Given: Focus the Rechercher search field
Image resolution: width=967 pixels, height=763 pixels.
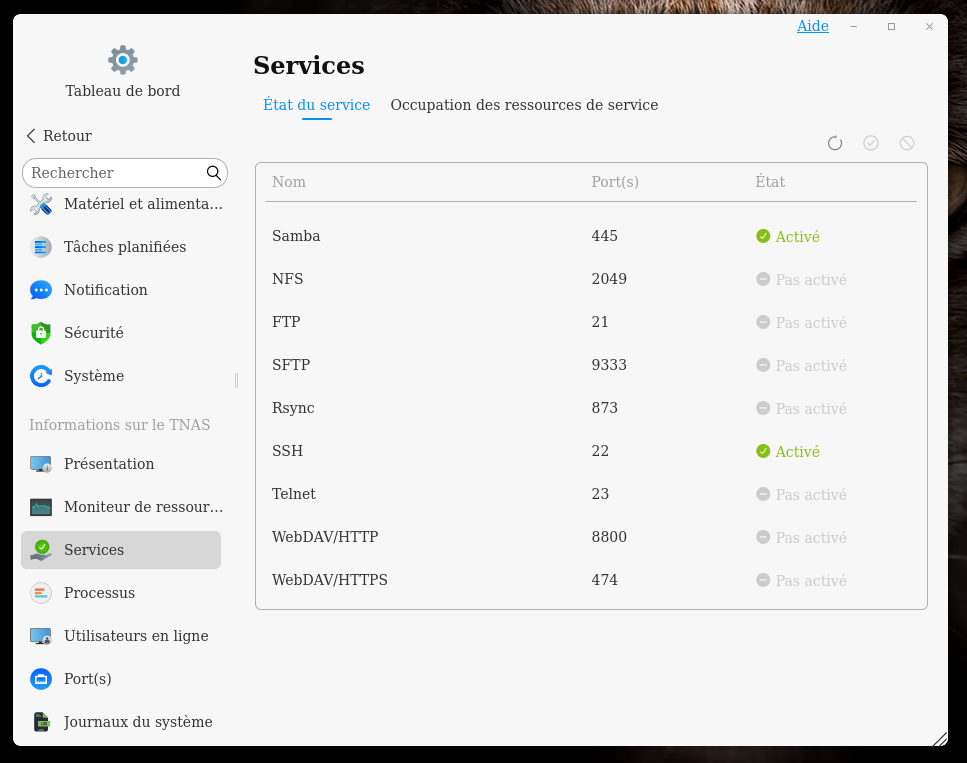Looking at the screenshot, I should click(115, 173).
